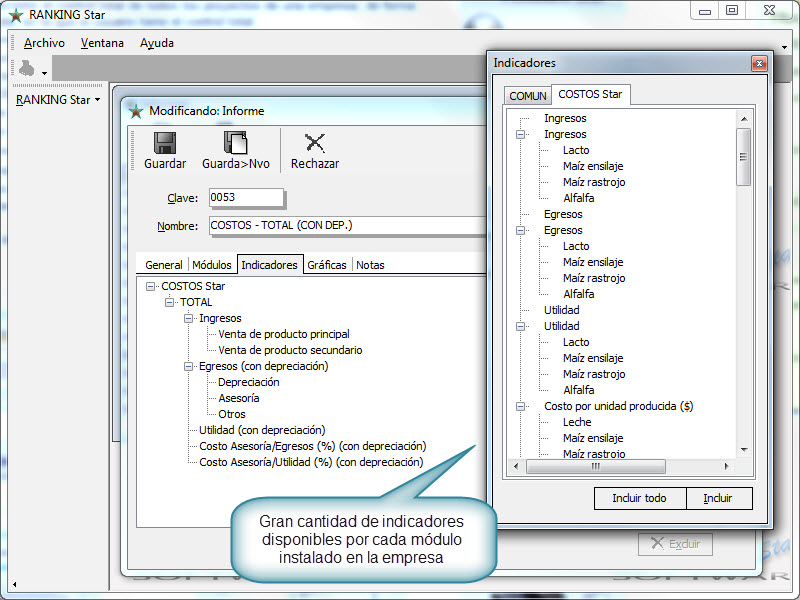Select 'Maíz ensilaje' under Costo por unidad producida

coord(593,438)
